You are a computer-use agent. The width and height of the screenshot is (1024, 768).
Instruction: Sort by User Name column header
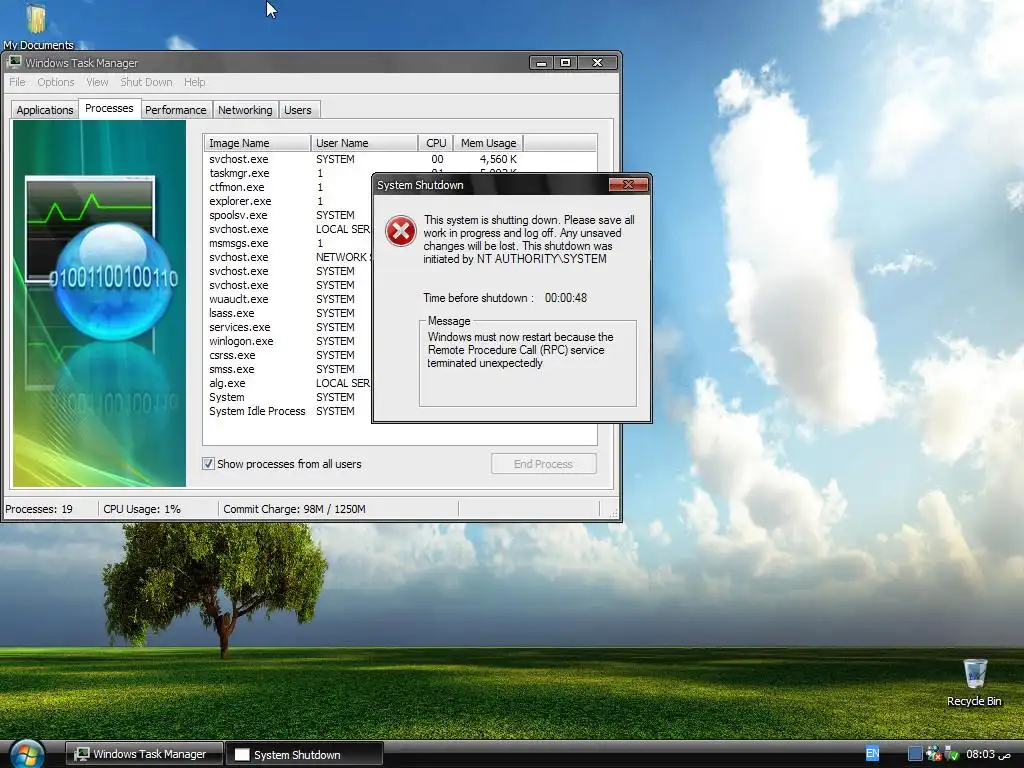point(364,143)
